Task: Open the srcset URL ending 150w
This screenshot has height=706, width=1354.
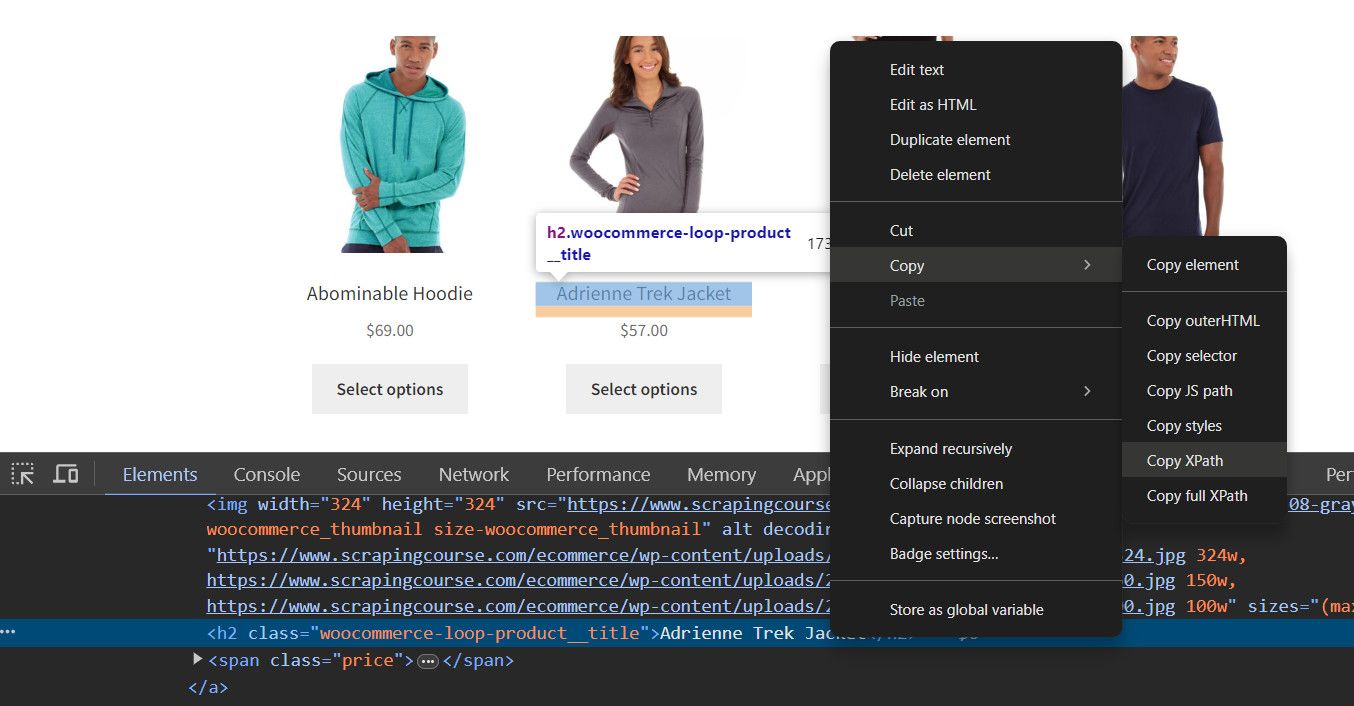Action: pos(518,581)
